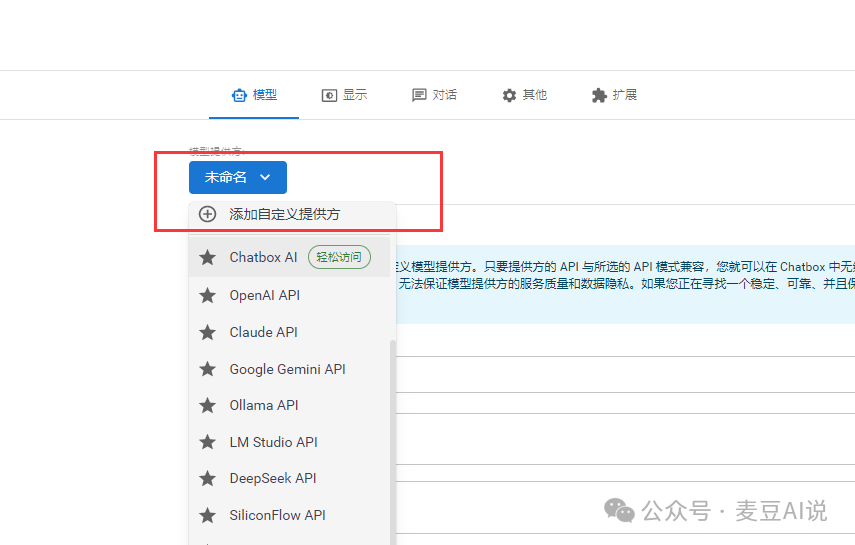Switch to the 显示 tab
The height and width of the screenshot is (545, 855).
click(x=344, y=95)
